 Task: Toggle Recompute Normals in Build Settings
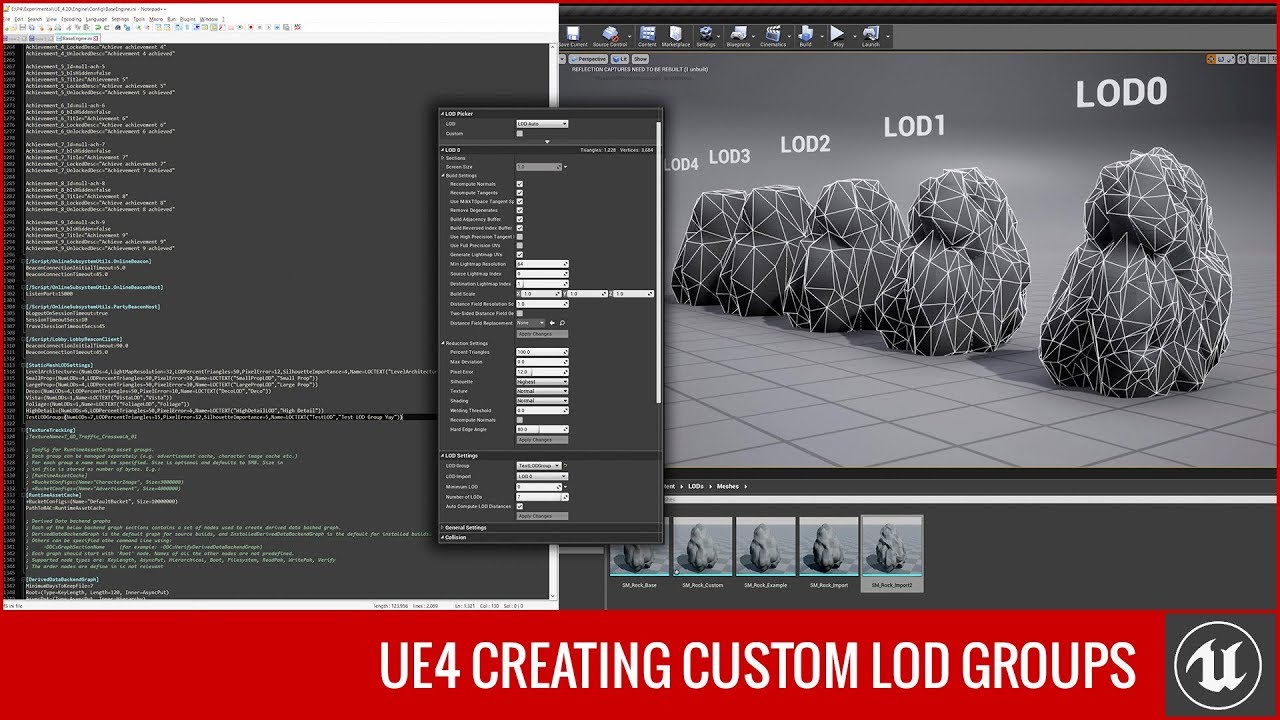coord(520,184)
